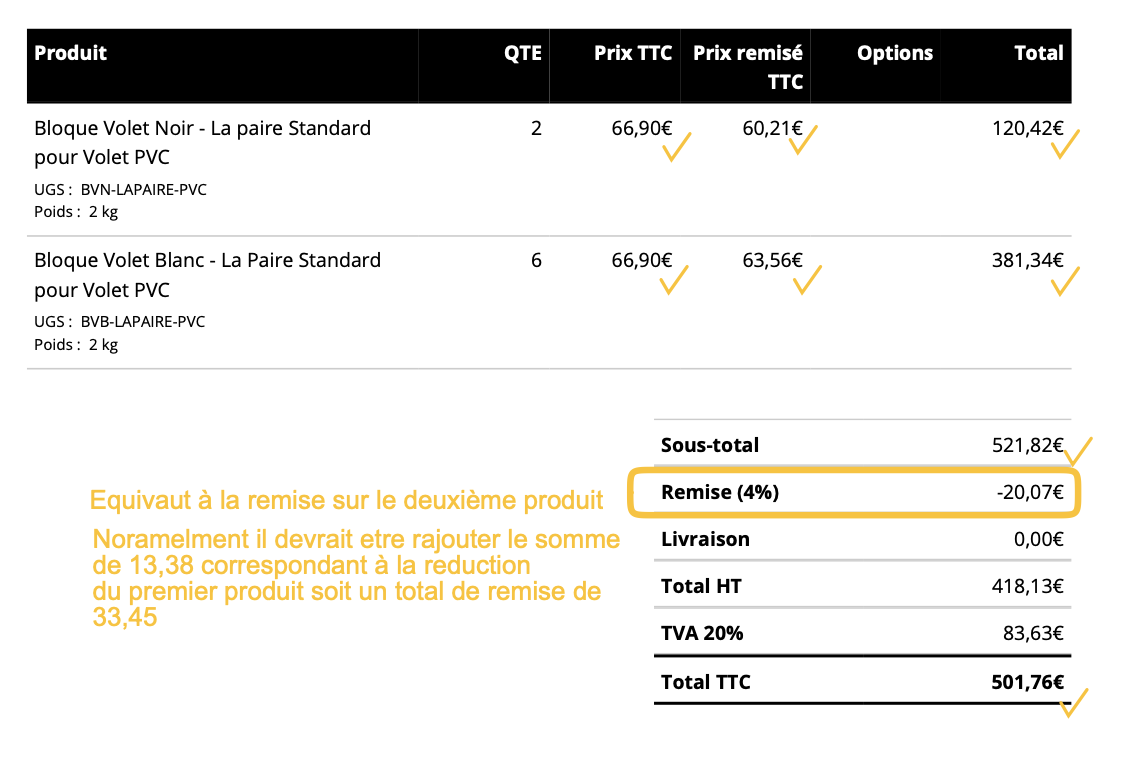
Task: Click the TVA 20% row label
Action: point(702,633)
